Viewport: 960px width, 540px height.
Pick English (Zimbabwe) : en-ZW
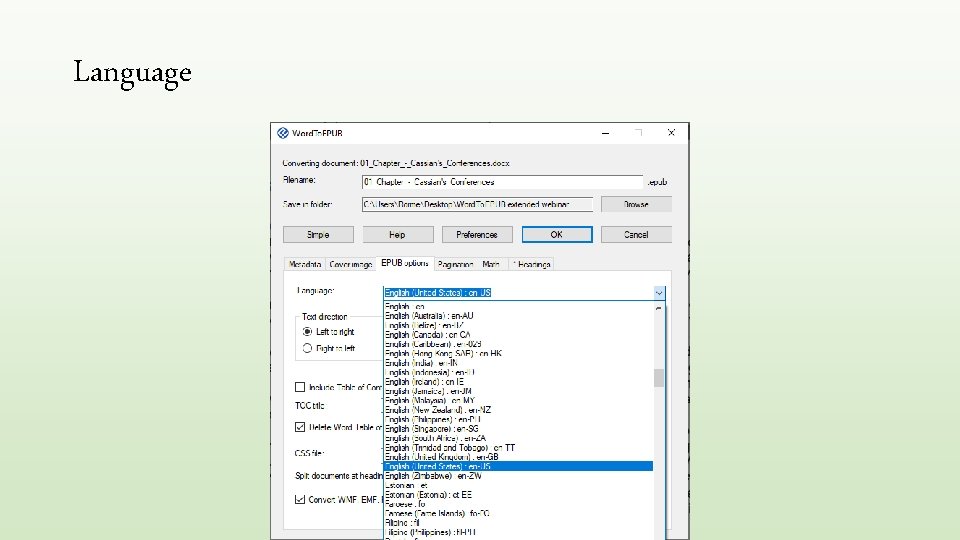click(518, 476)
